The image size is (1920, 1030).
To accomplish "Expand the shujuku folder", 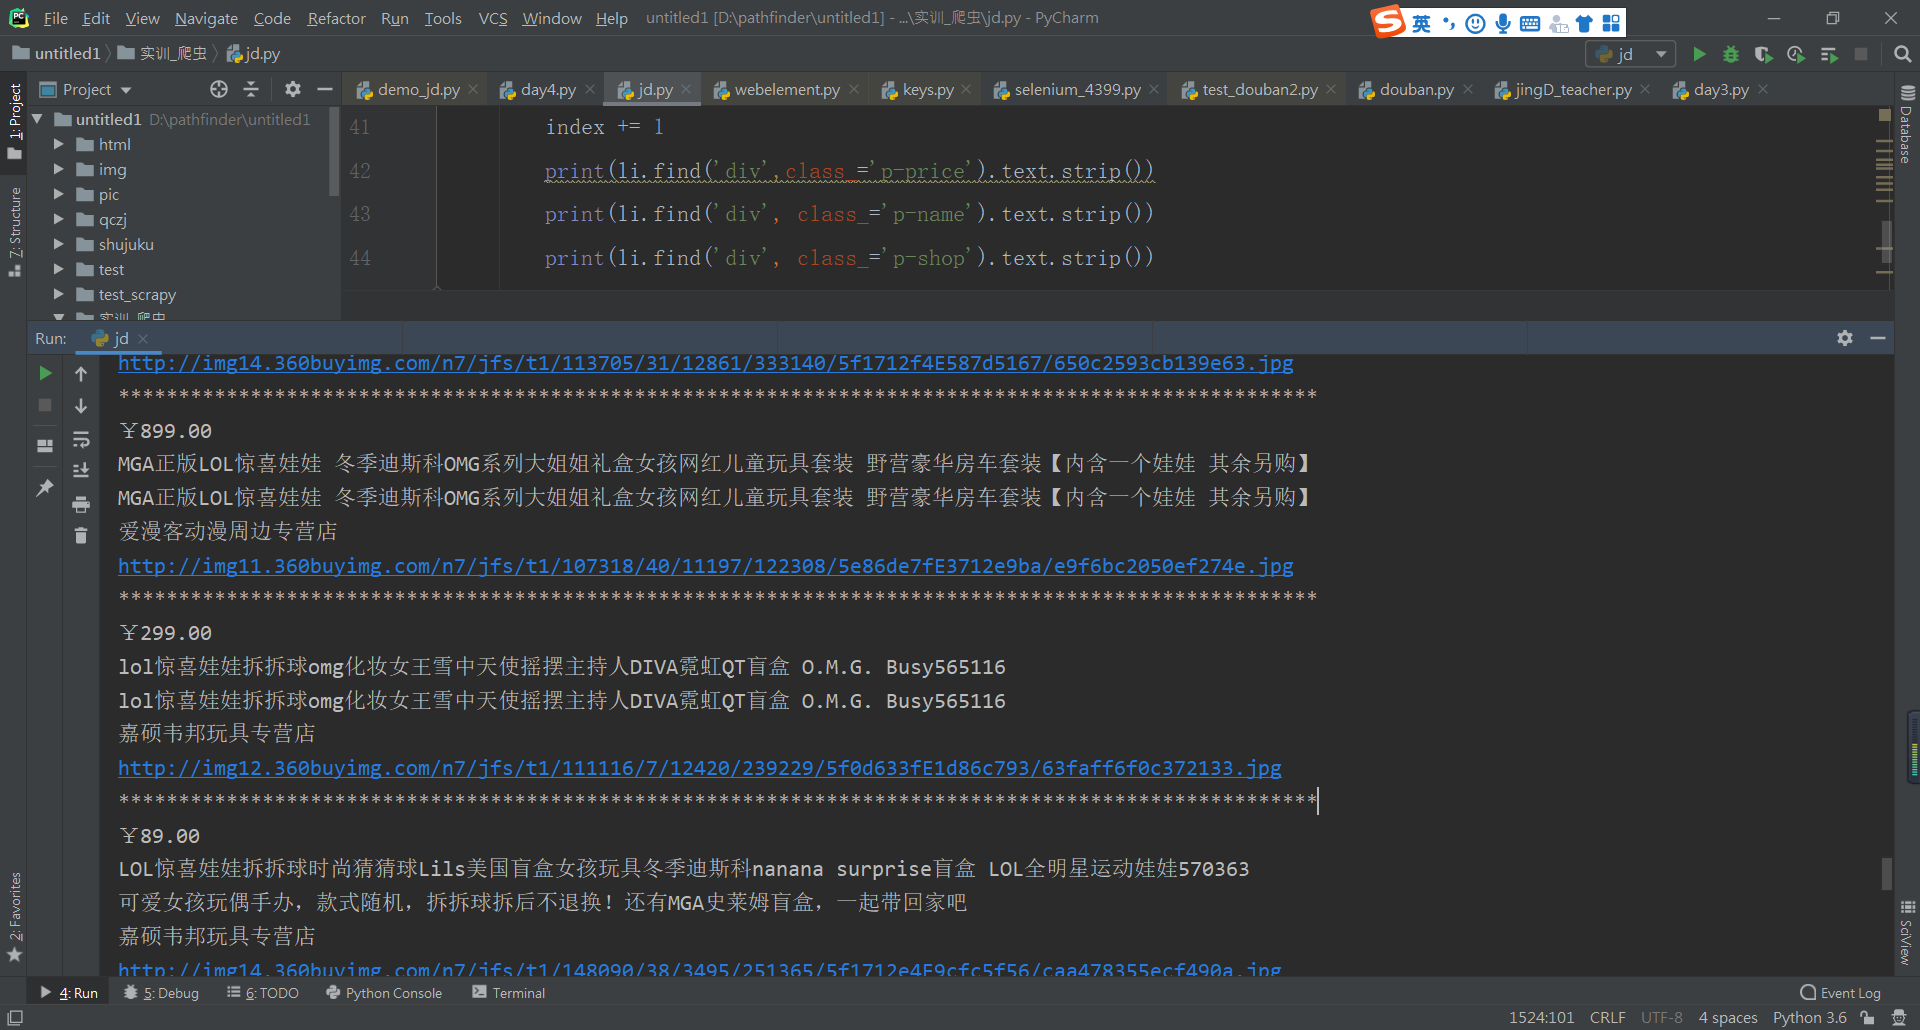I will pos(59,244).
